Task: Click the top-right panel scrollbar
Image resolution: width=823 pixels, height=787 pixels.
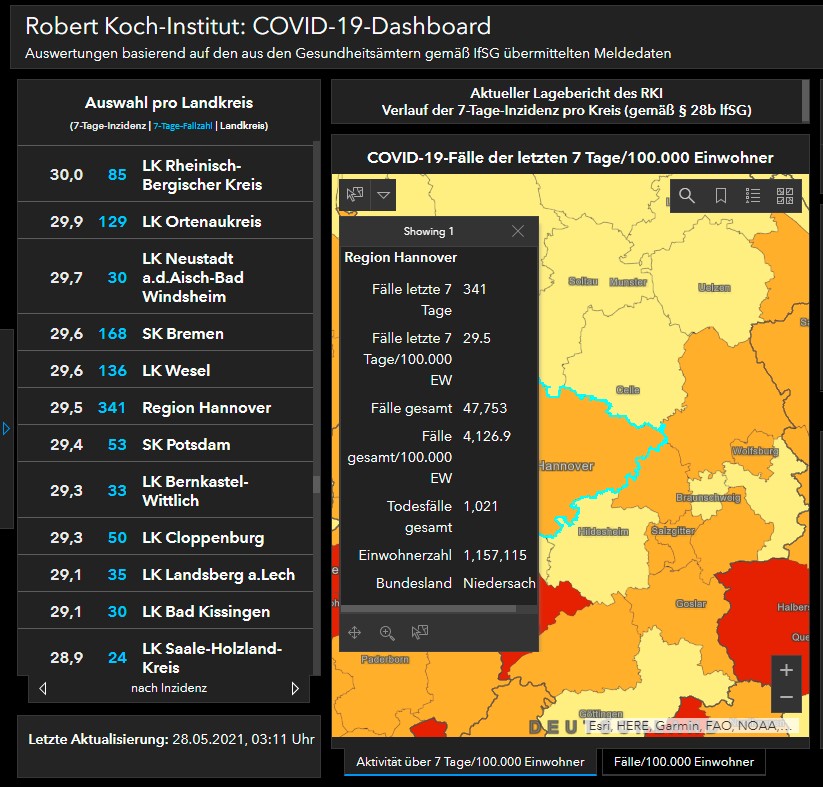Action: tap(806, 100)
